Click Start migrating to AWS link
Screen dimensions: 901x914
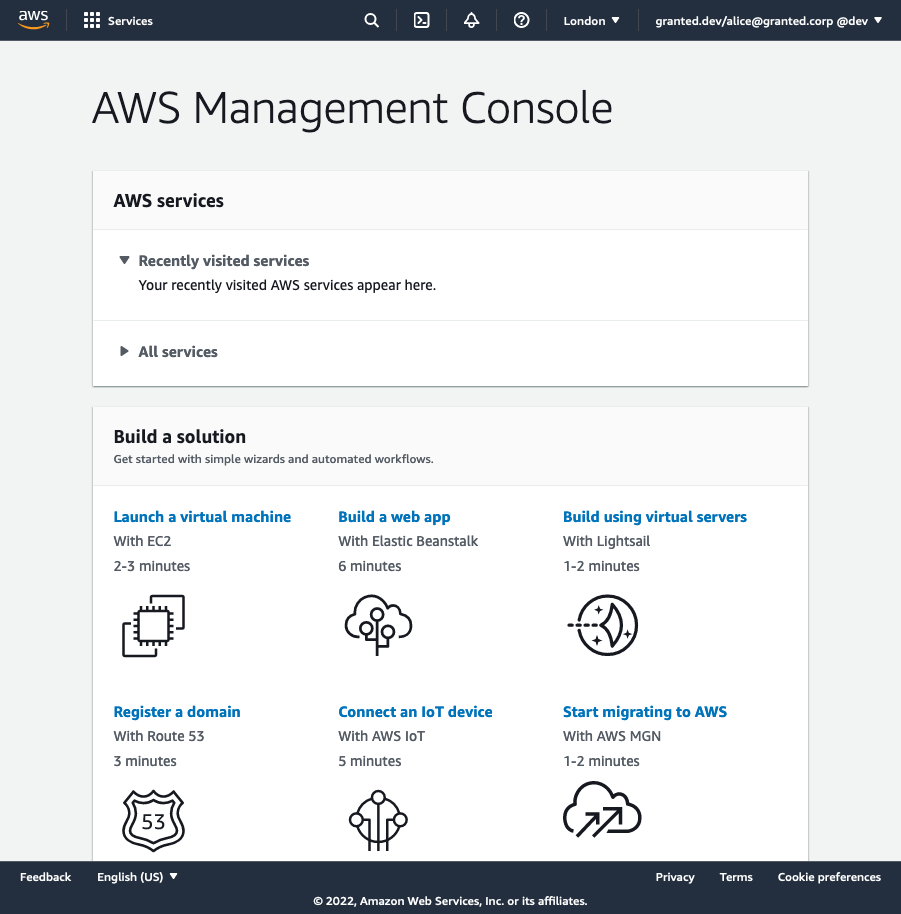tap(645, 712)
